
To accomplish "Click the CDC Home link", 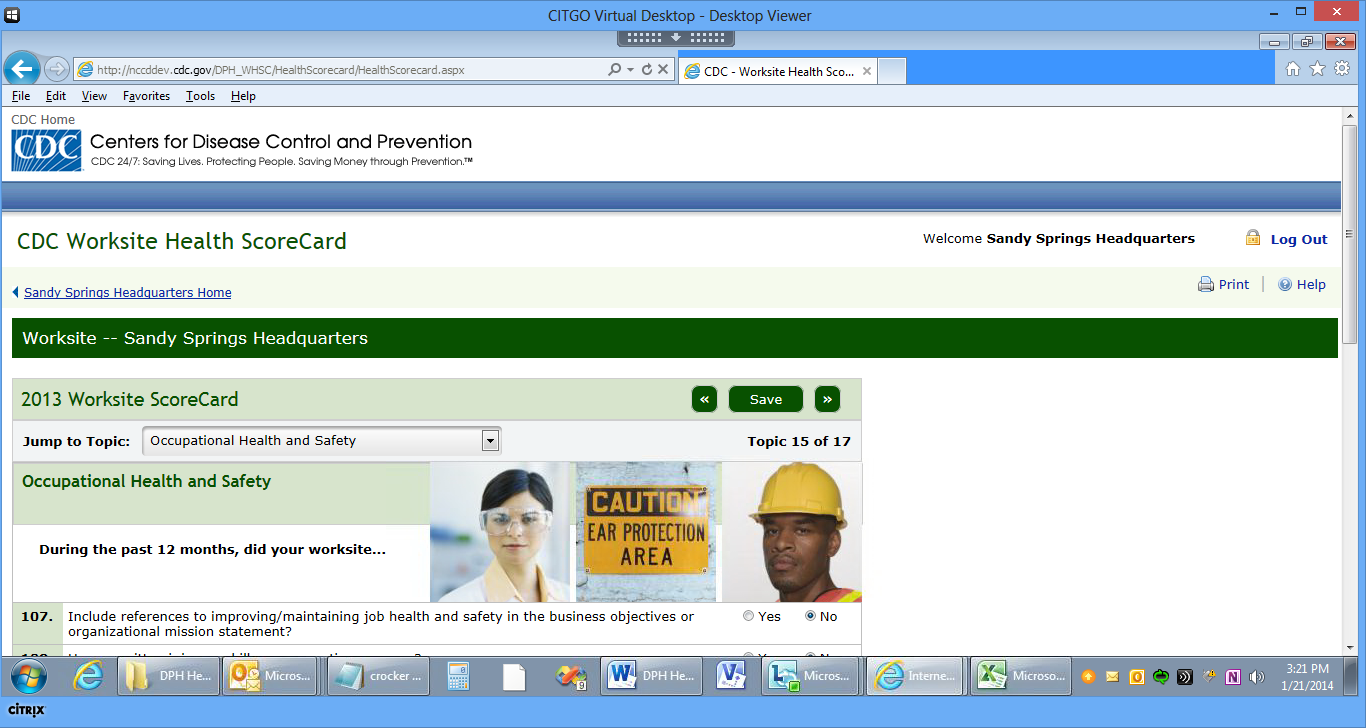I will 43,120.
